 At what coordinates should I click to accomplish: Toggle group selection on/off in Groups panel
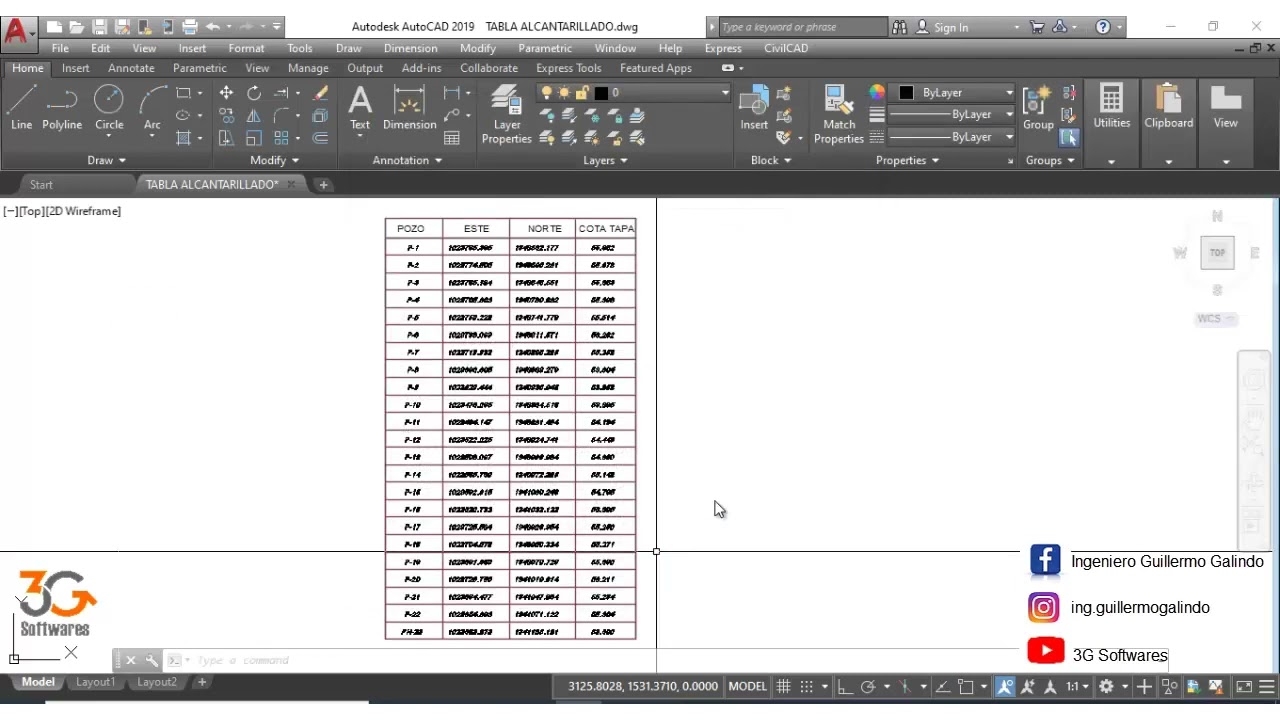point(1069,137)
